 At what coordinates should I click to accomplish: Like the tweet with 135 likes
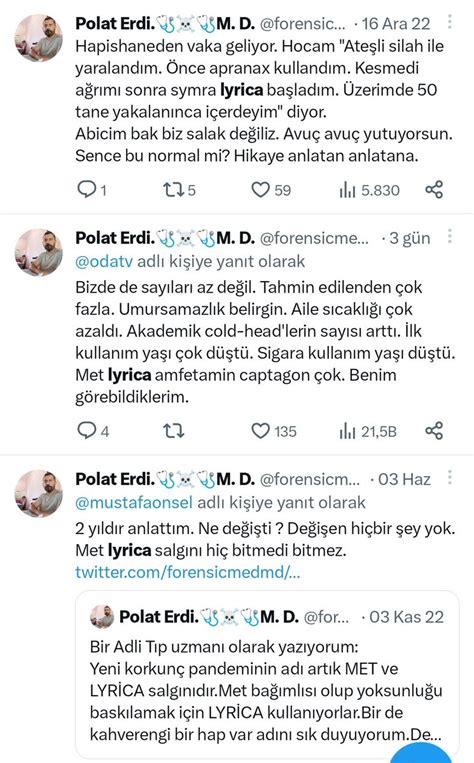(x=273, y=431)
